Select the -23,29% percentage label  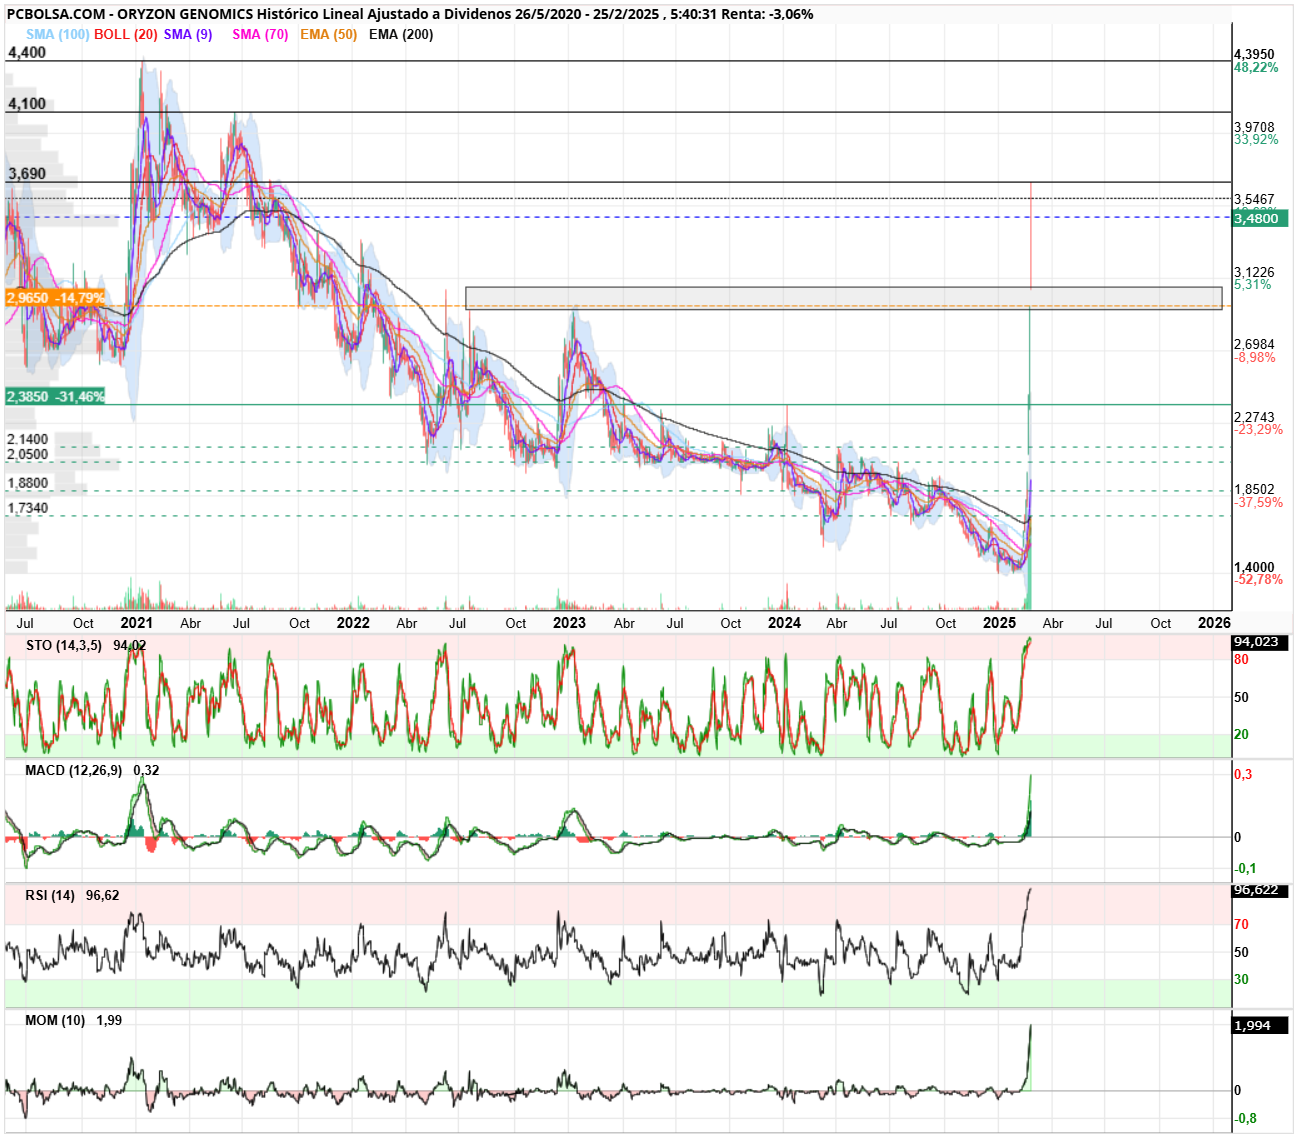pos(1258,429)
